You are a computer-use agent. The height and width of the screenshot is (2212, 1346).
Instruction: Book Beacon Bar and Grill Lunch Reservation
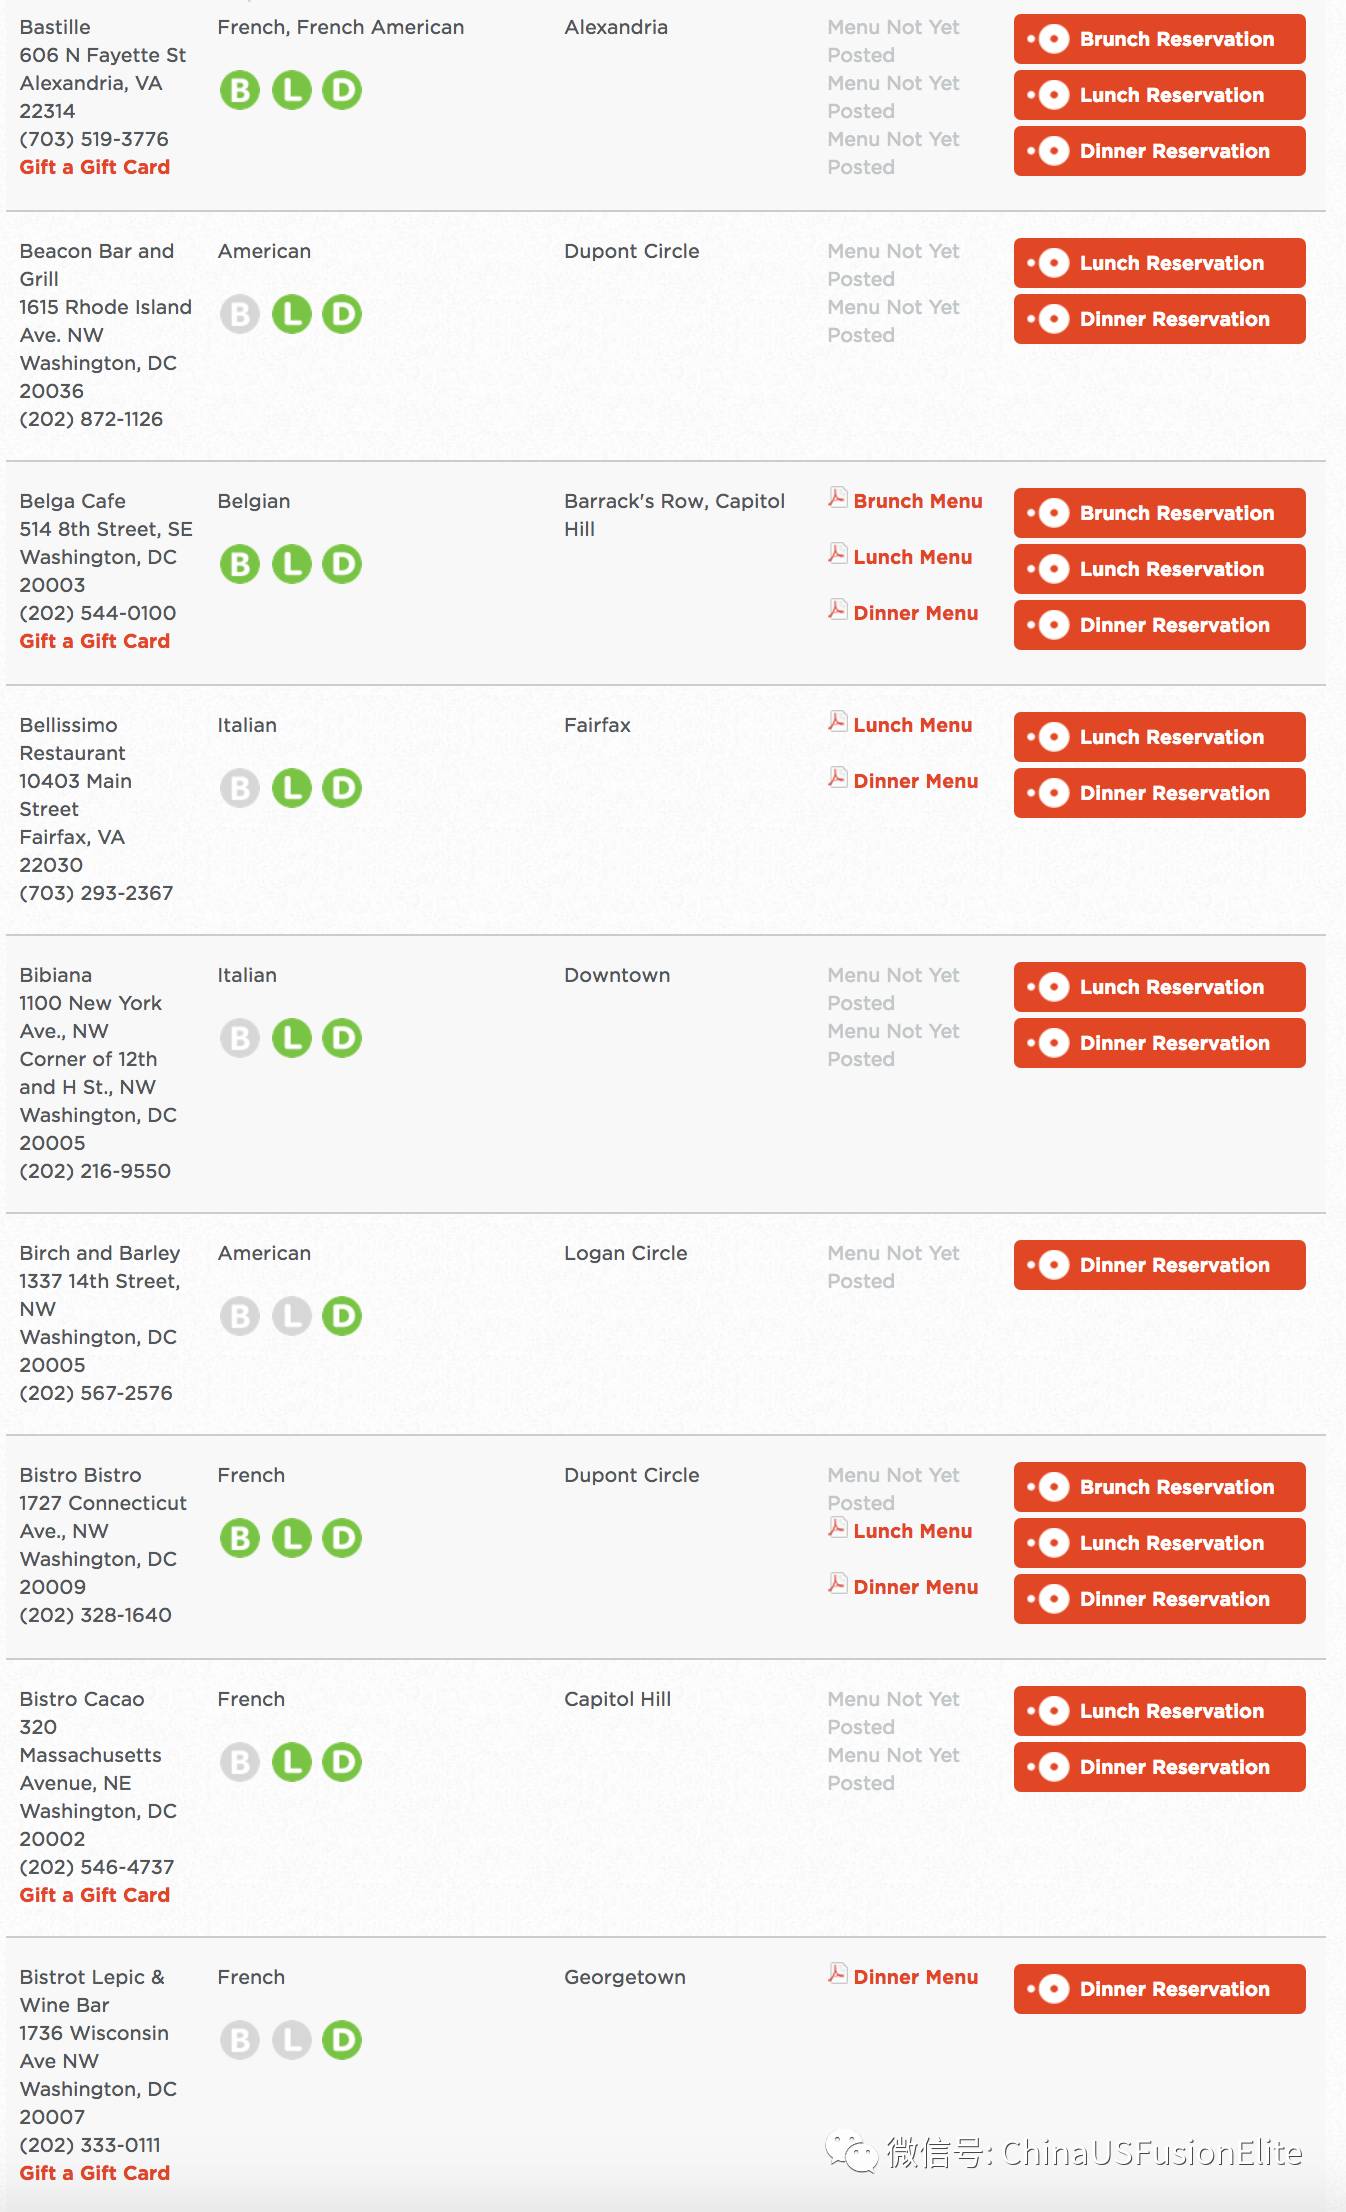click(1160, 263)
